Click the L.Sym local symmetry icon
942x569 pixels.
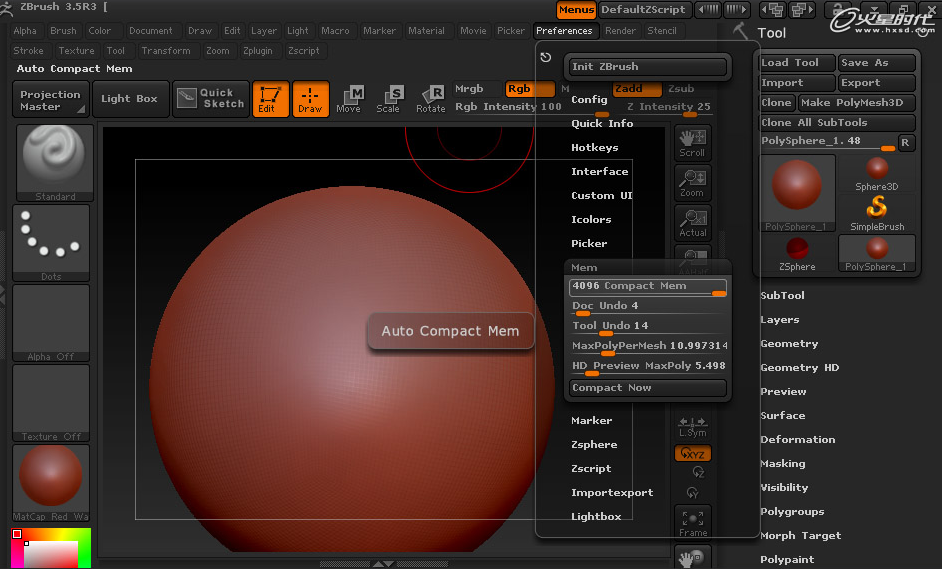(x=693, y=426)
